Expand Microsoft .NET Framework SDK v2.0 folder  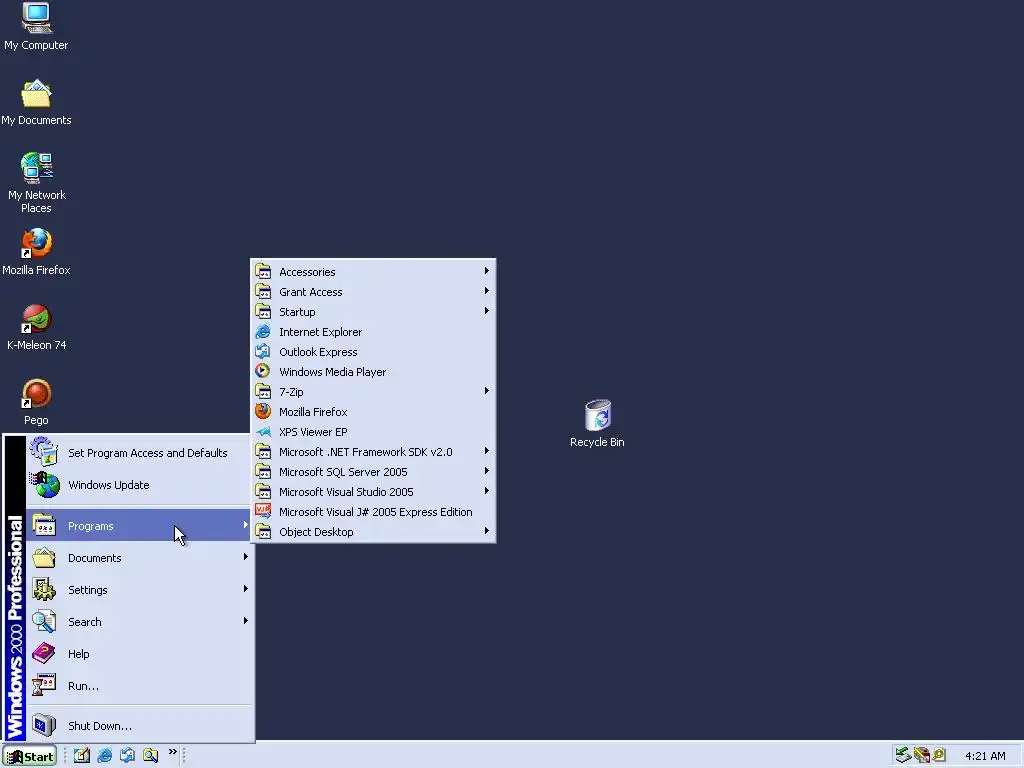pos(373,452)
